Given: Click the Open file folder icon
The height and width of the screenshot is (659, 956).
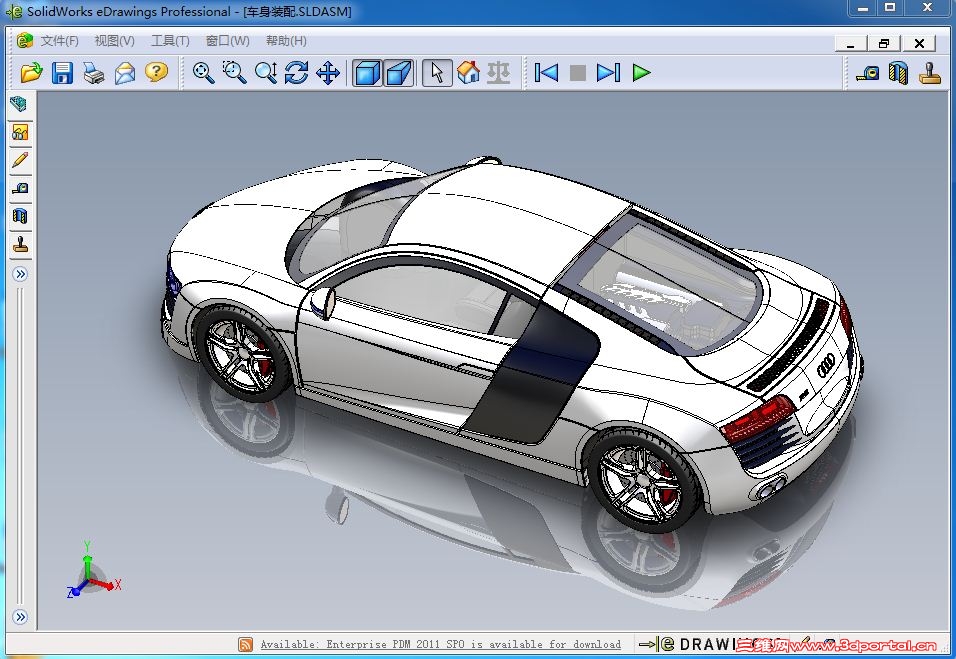Looking at the screenshot, I should pos(31,73).
